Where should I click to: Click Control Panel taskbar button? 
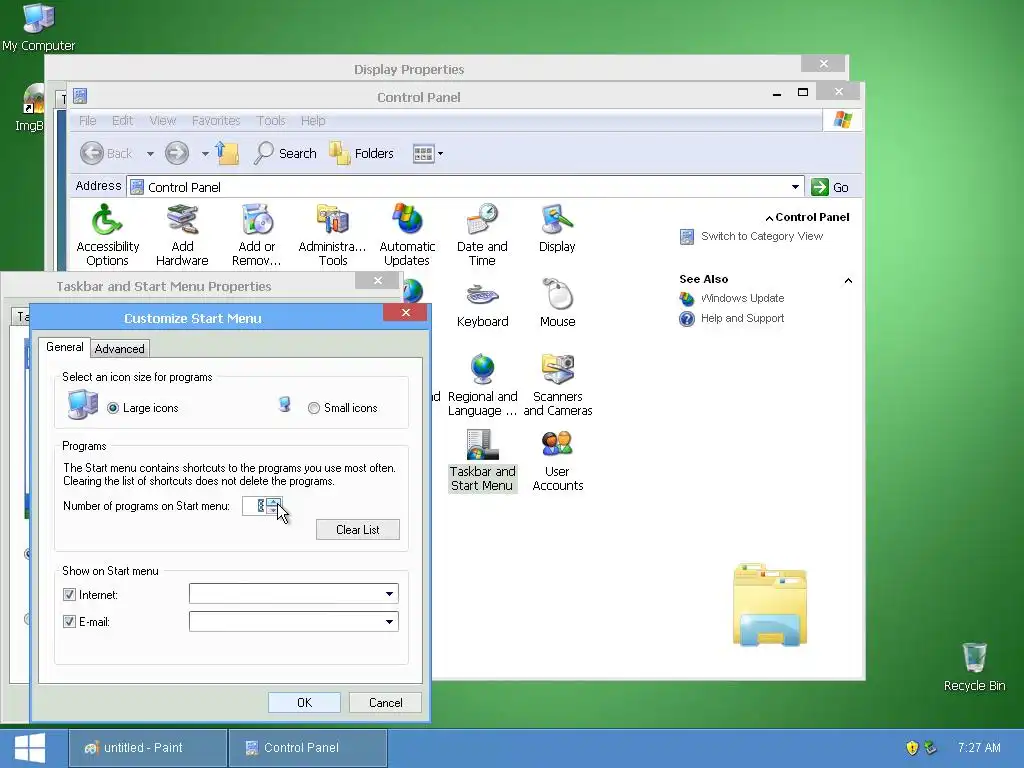tap(308, 748)
